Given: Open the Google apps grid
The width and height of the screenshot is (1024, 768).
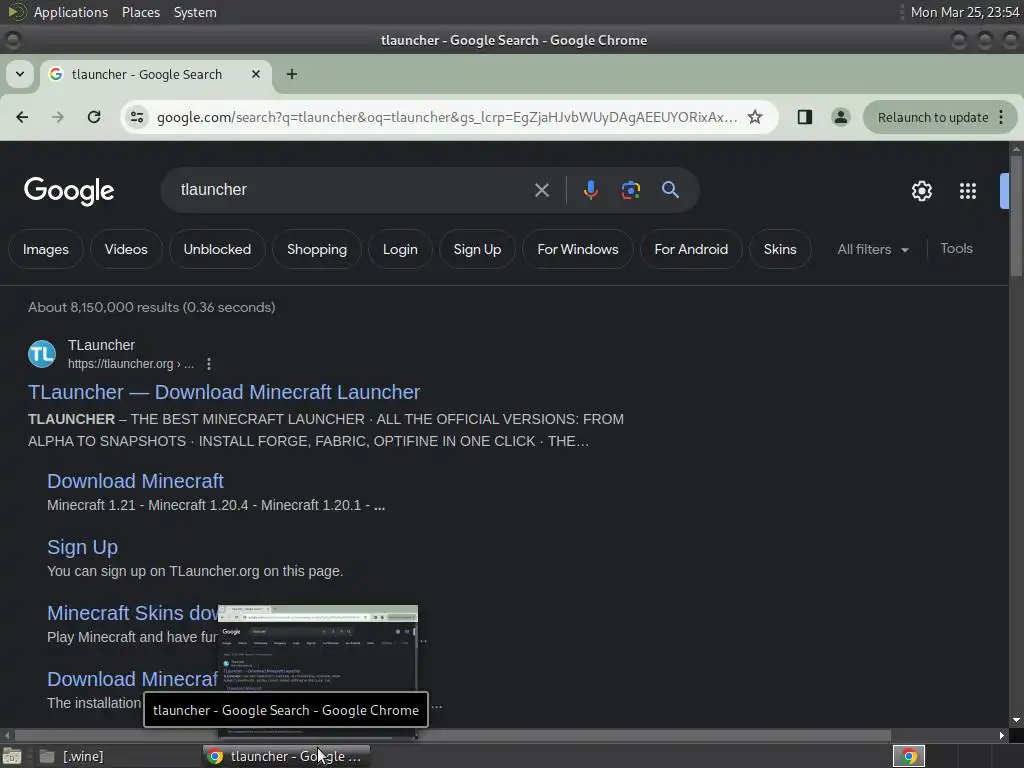Looking at the screenshot, I should (x=968, y=191).
